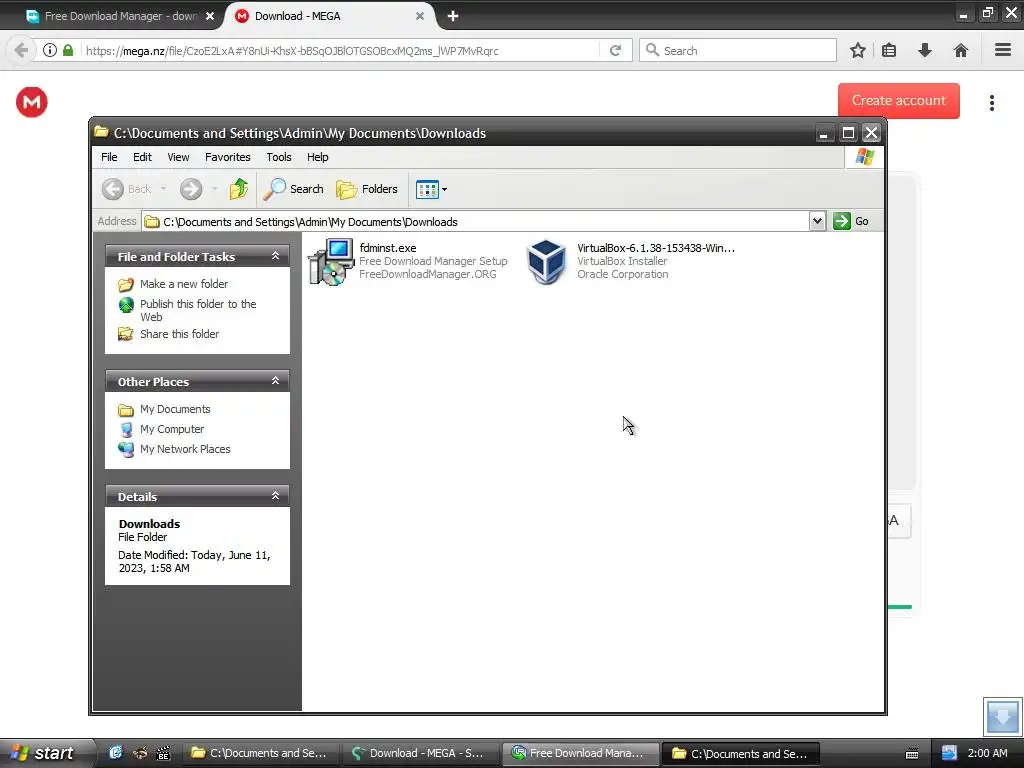Click the system tray icon next to clock
This screenshot has width=1024, height=768.
tap(949, 753)
